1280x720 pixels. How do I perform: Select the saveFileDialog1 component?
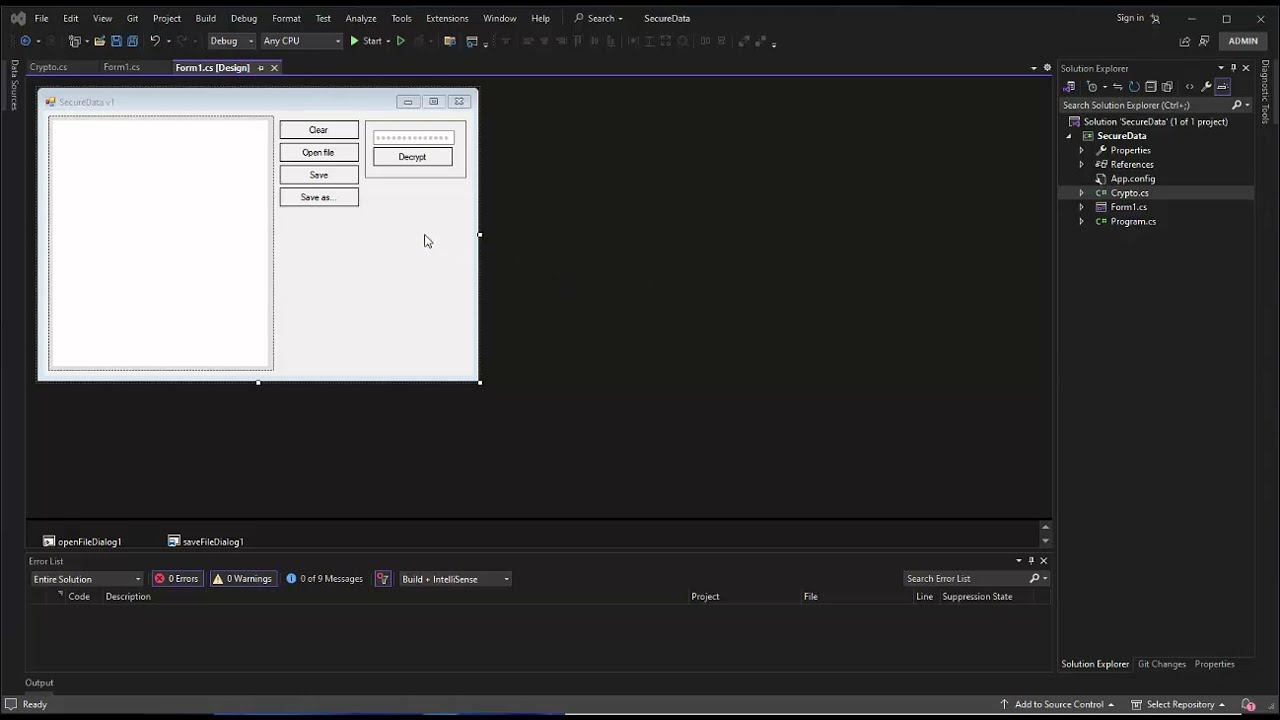coord(206,542)
